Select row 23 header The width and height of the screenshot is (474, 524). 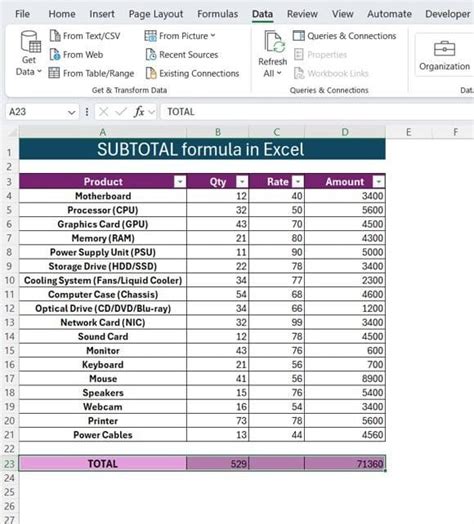(x=9, y=464)
